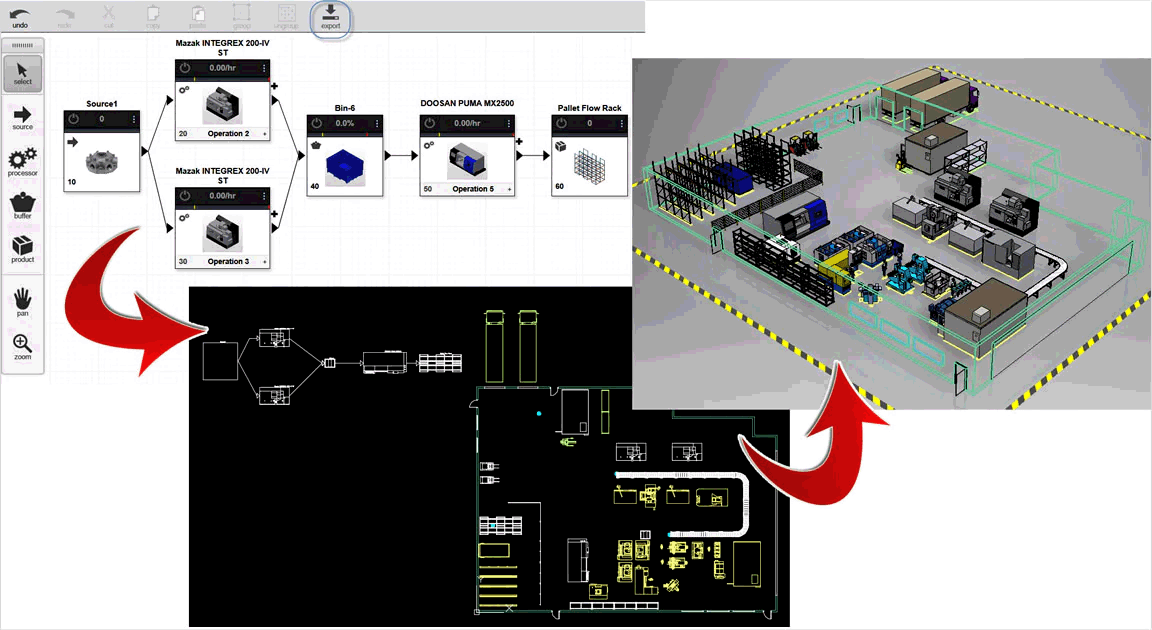1152x630 pixels.
Task: Click the undo toolbar button
Action: (x=20, y=18)
